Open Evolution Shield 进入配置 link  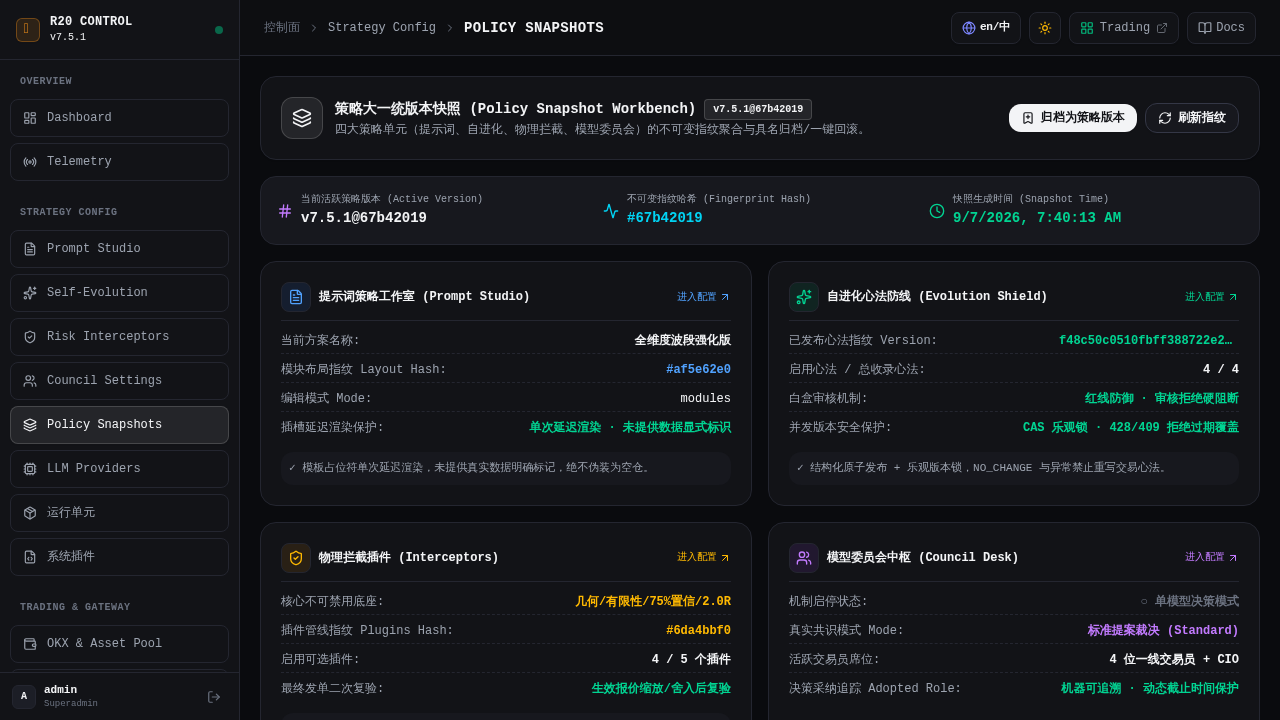1211,297
